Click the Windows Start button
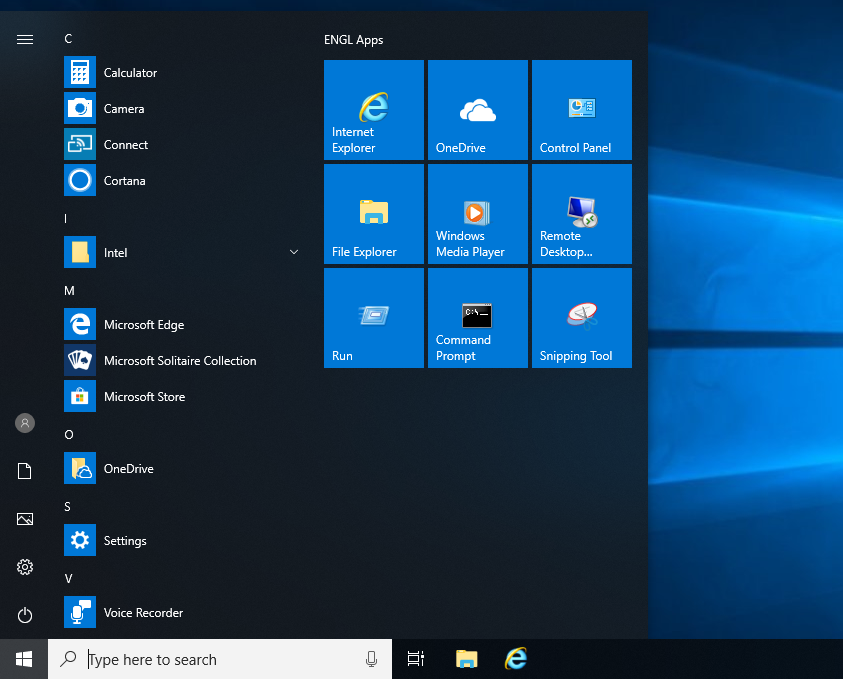 coord(24,659)
